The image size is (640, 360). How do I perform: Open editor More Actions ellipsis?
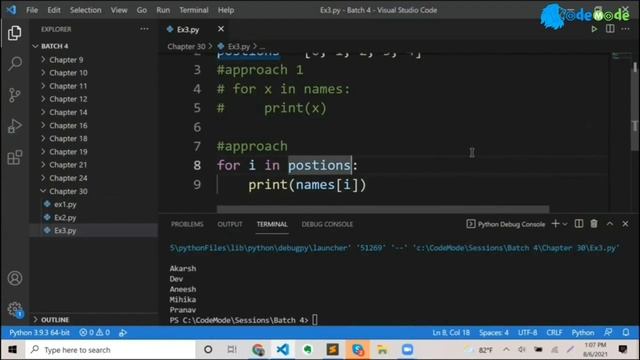(x=625, y=29)
